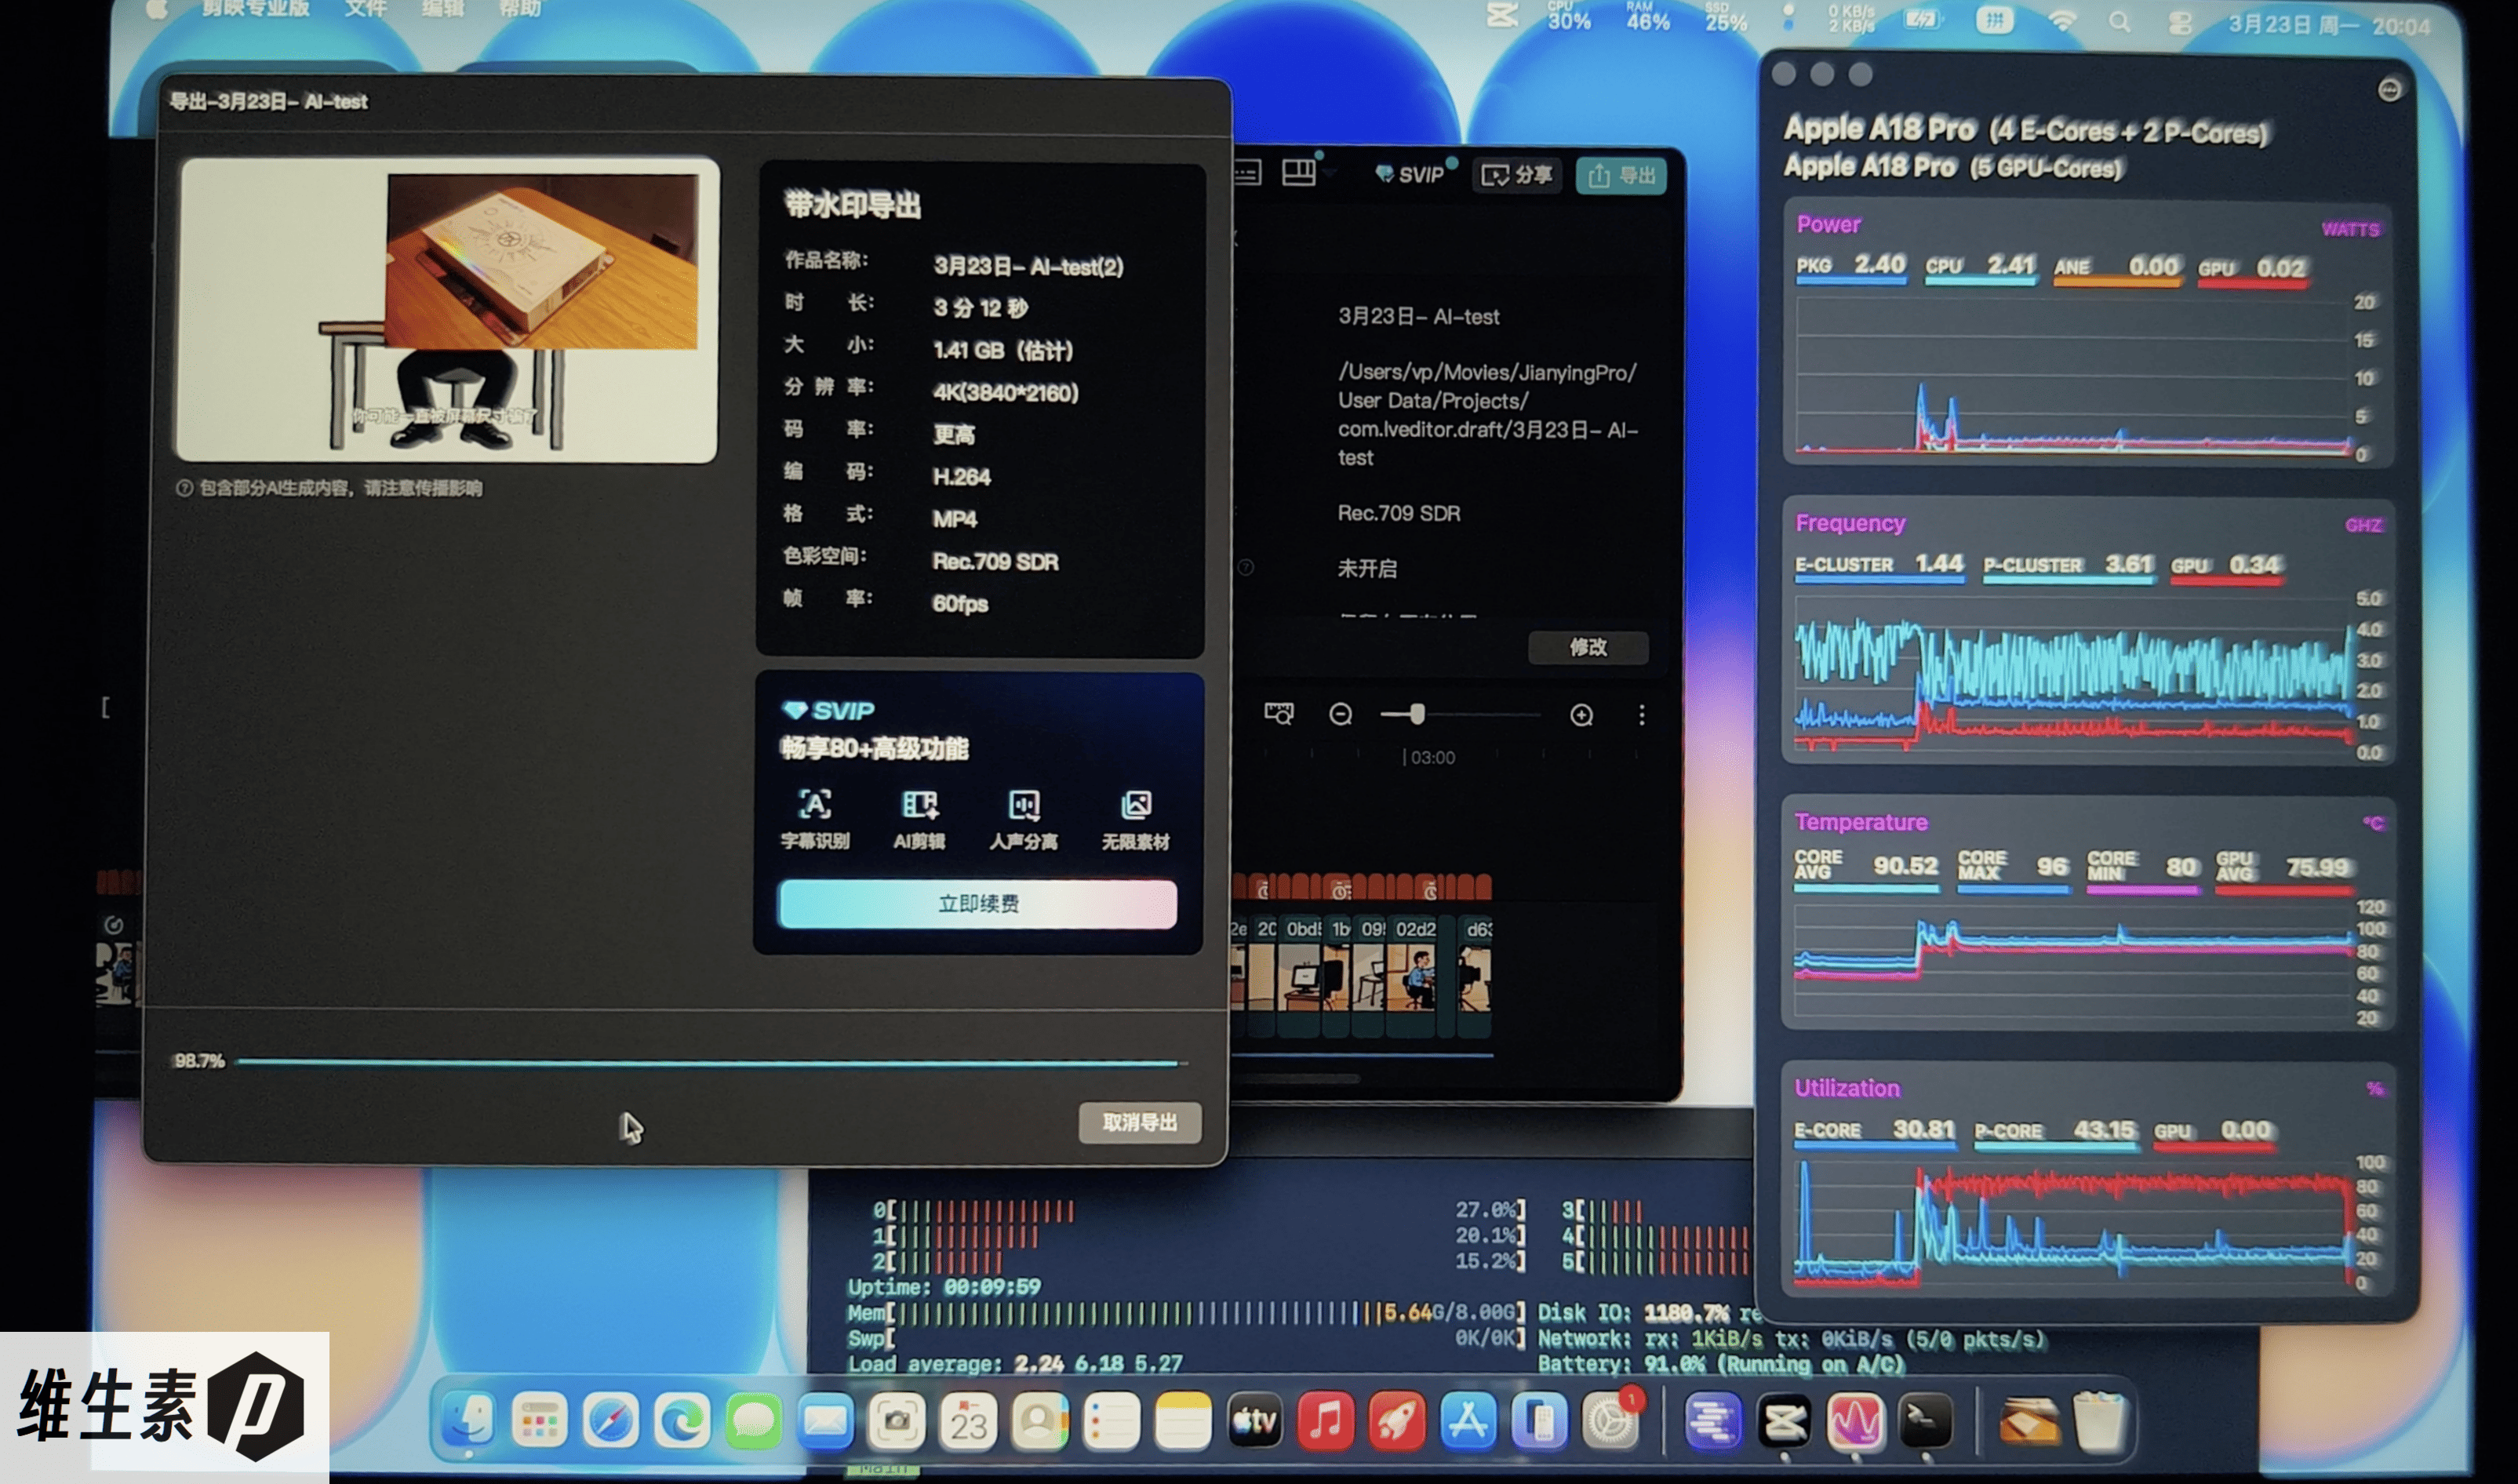
Task: Click the timeline zoom-in magnifier icon
Action: coord(1581,715)
